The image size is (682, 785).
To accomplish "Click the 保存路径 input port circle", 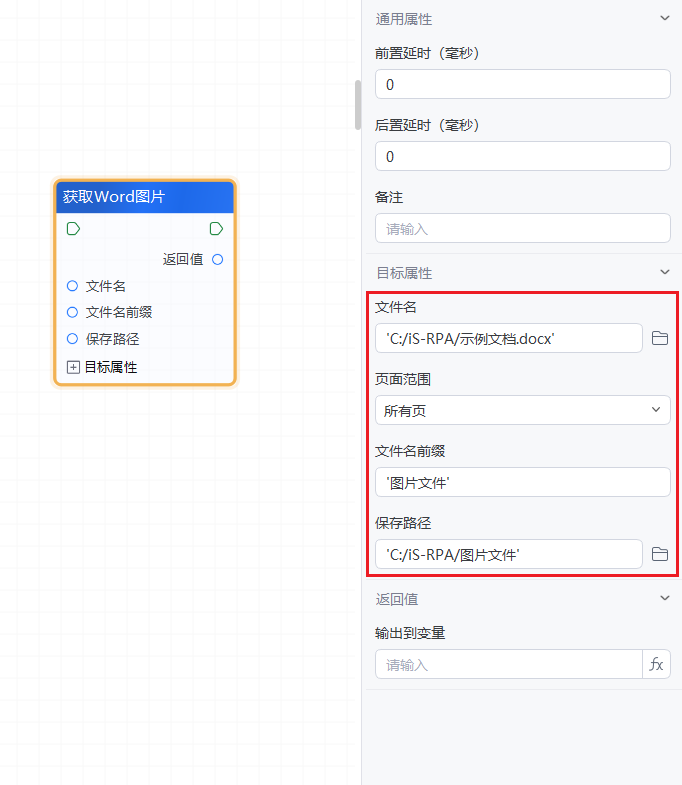I will tap(72, 339).
